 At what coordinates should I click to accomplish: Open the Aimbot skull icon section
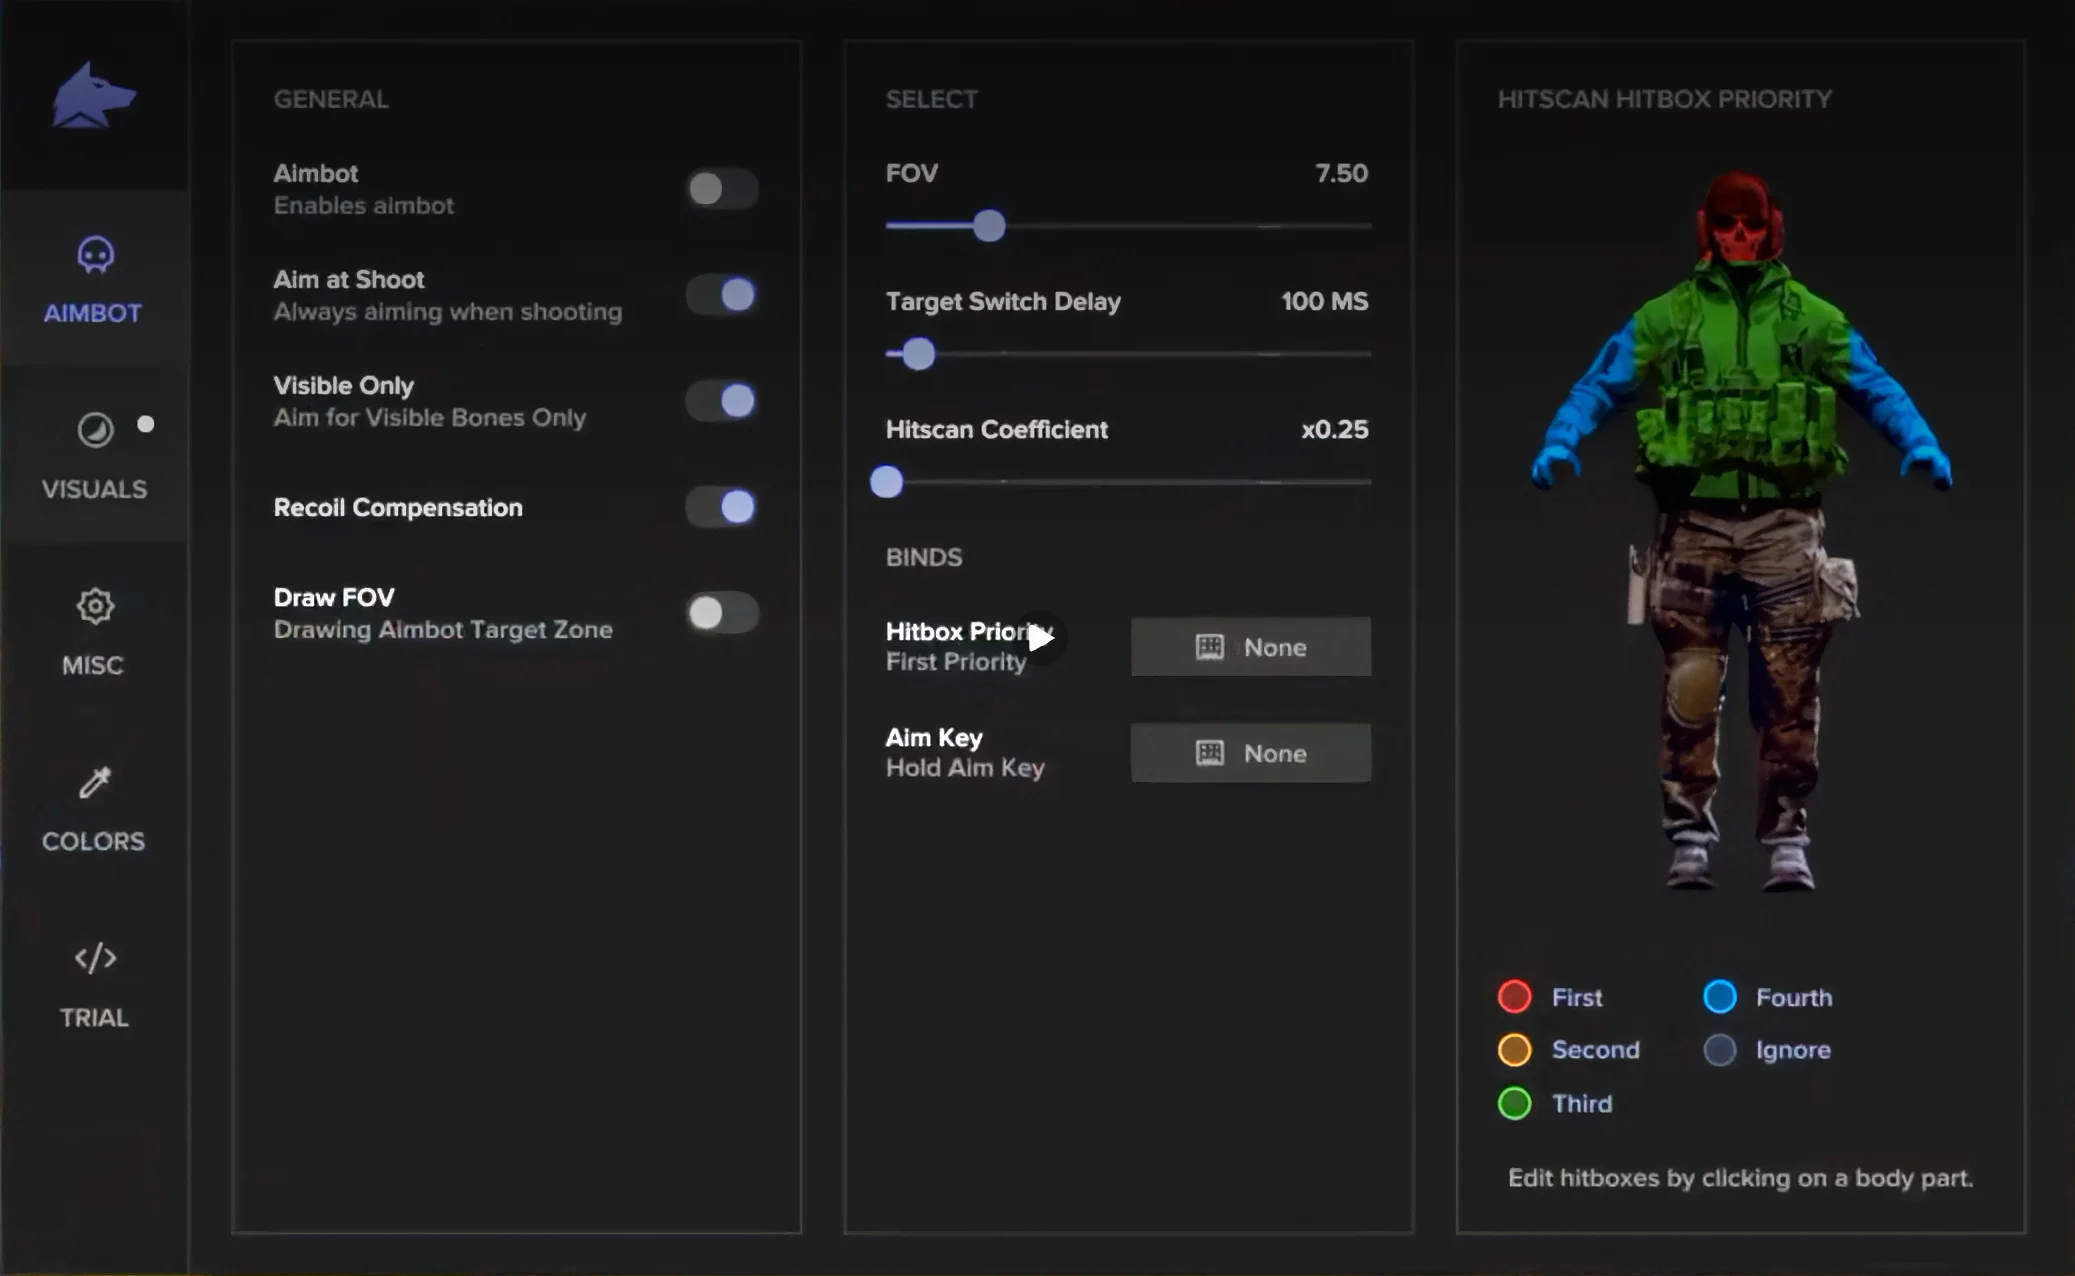pos(95,256)
